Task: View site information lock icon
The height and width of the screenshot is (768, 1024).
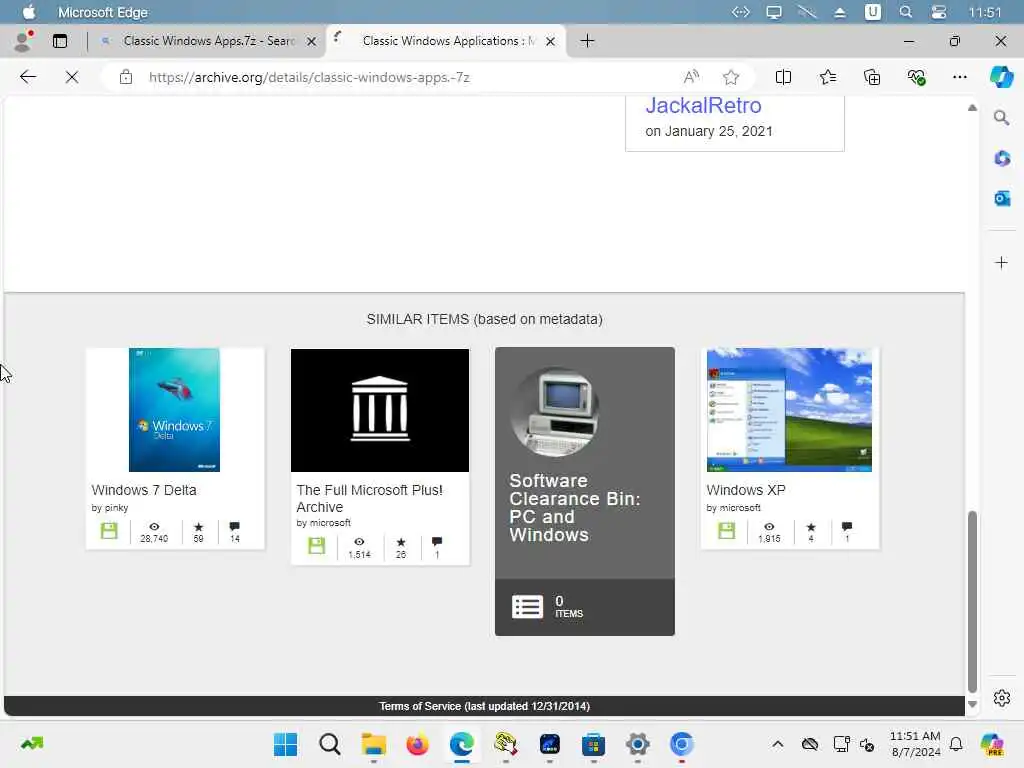Action: (126, 77)
